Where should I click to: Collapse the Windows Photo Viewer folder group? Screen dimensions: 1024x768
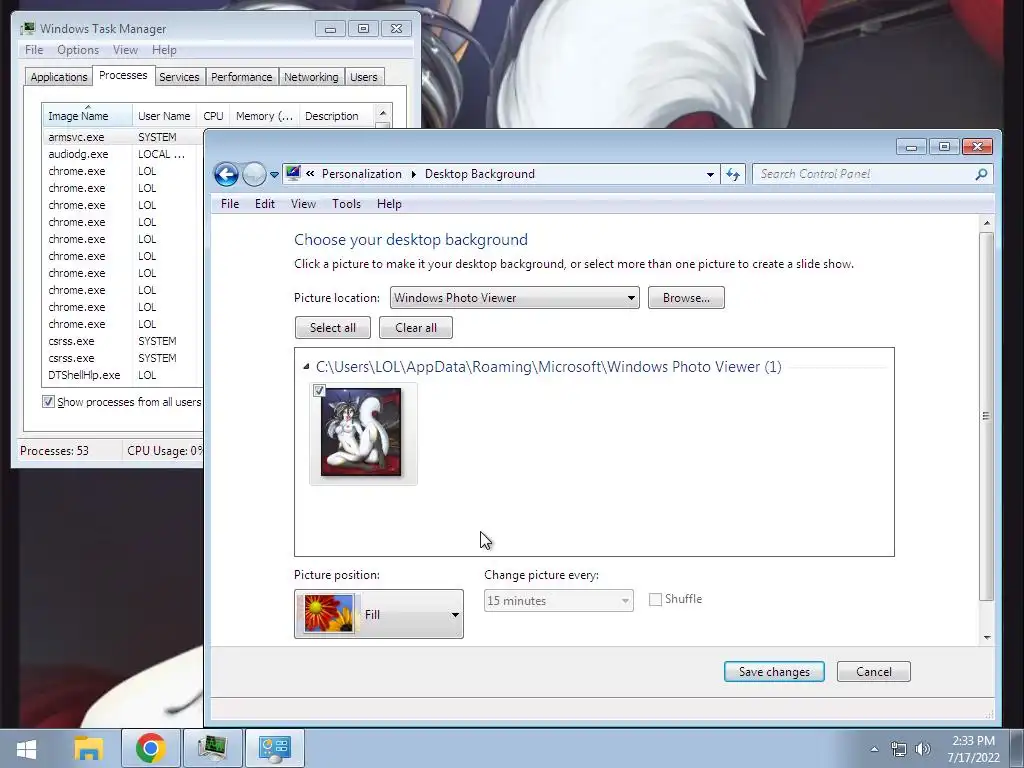[306, 367]
